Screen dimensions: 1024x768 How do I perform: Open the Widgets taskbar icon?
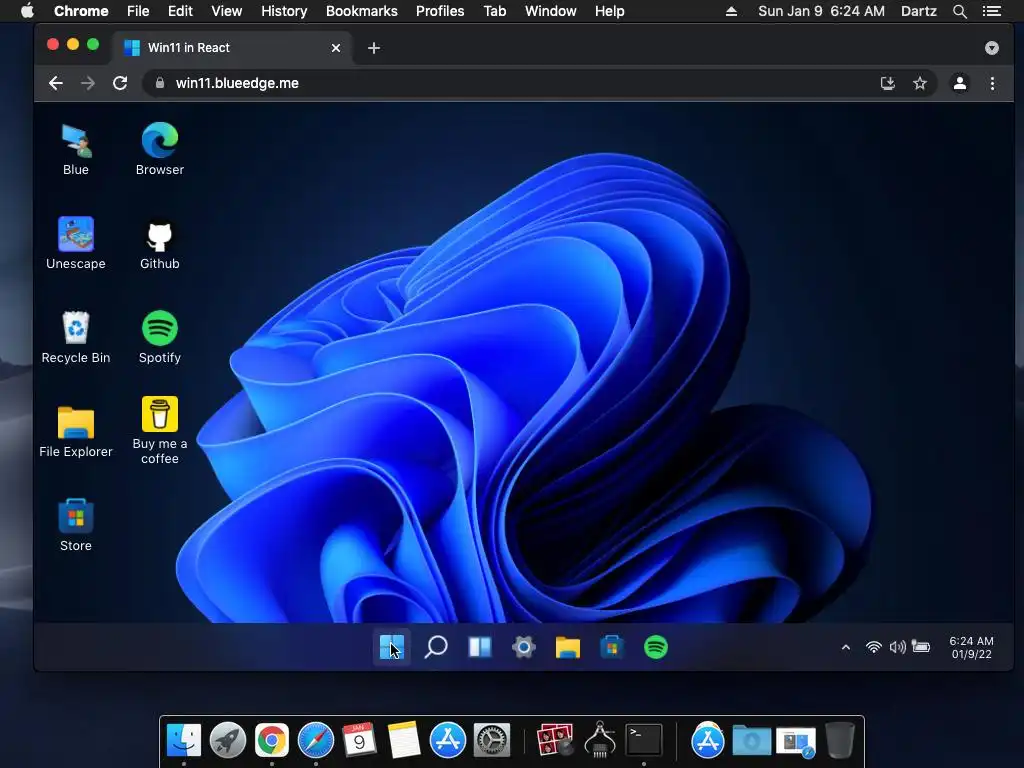480,647
